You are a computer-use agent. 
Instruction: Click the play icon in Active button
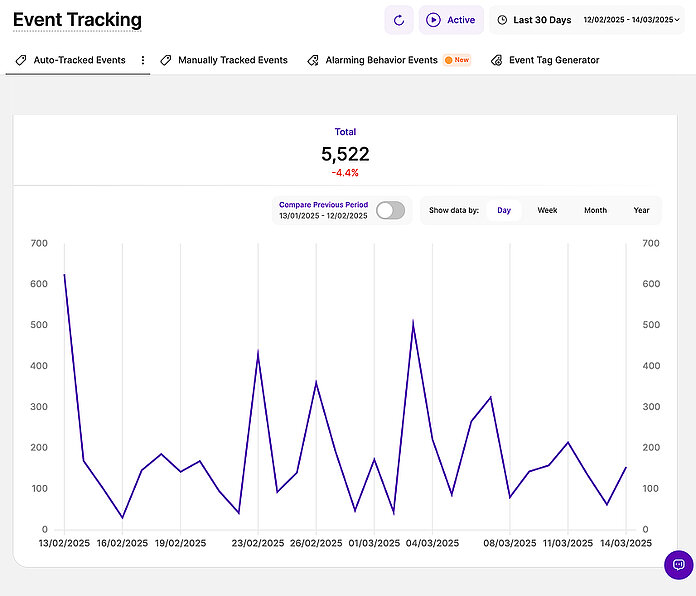pos(433,20)
